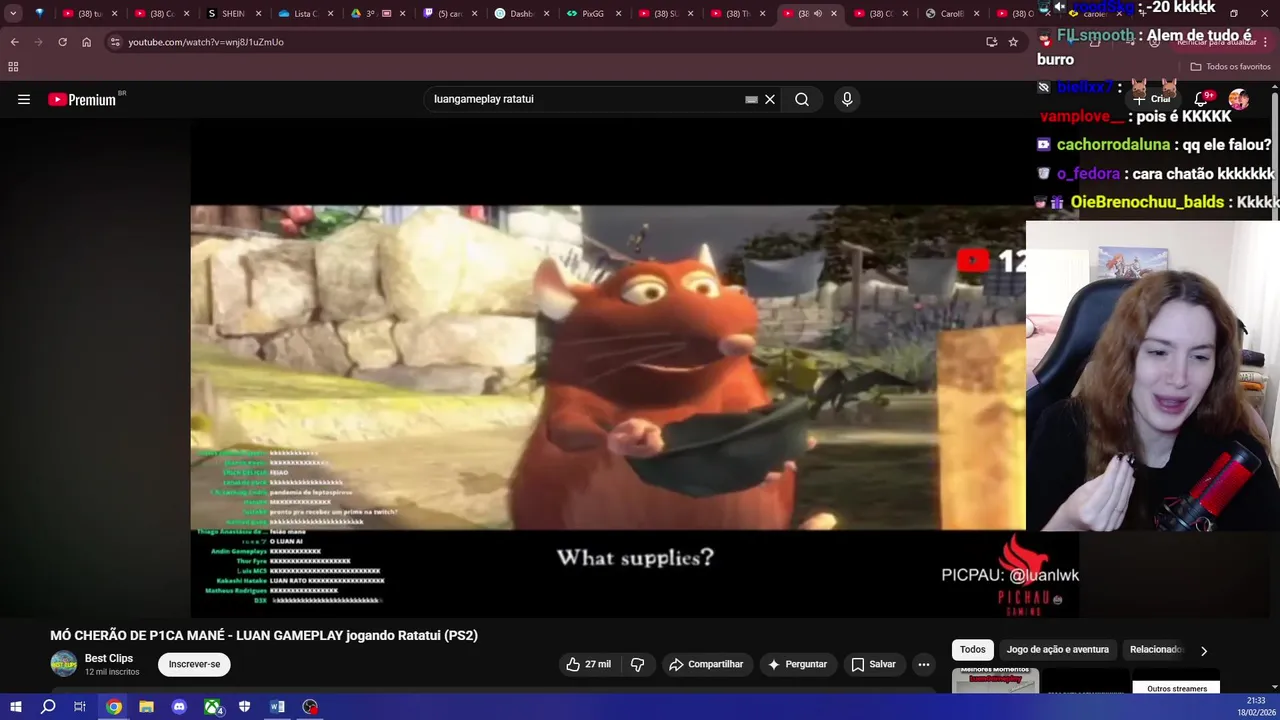
Task: Go back with browser back arrow
Action: pos(14,42)
